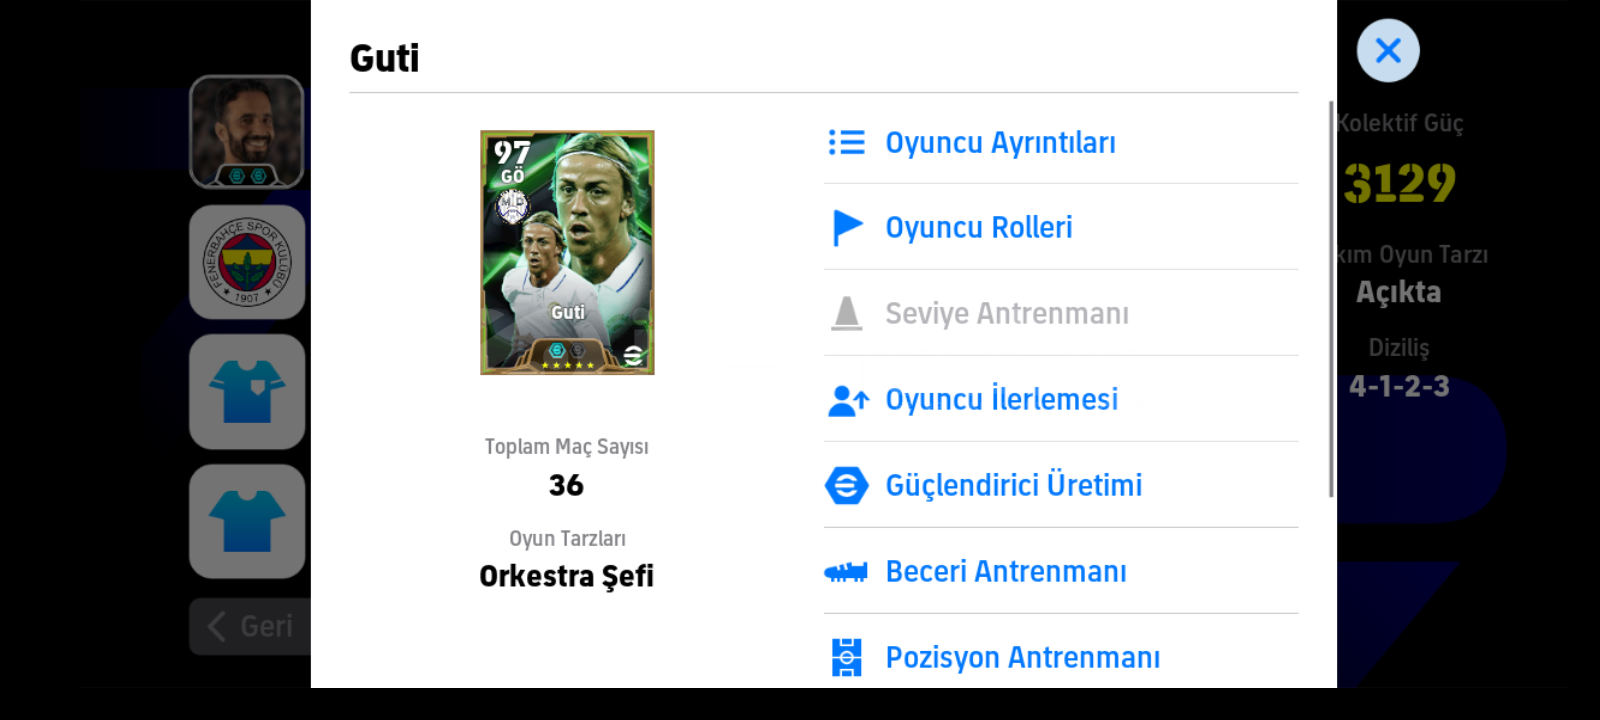This screenshot has width=1600, height=720.
Task: Tap the Oyuncu İlerlemesi person-arrow icon
Action: 848,400
